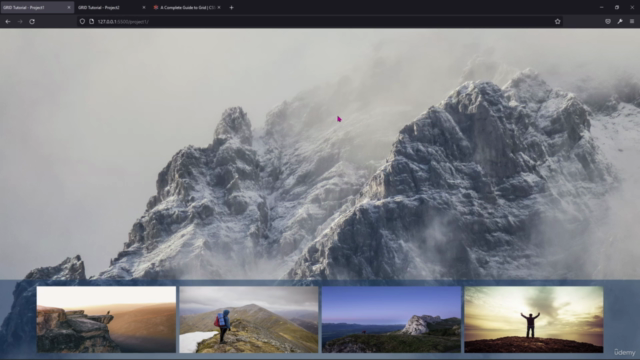Select the hiker with blue backpack thumbnail
The image size is (640, 360).
pyautogui.click(x=249, y=319)
